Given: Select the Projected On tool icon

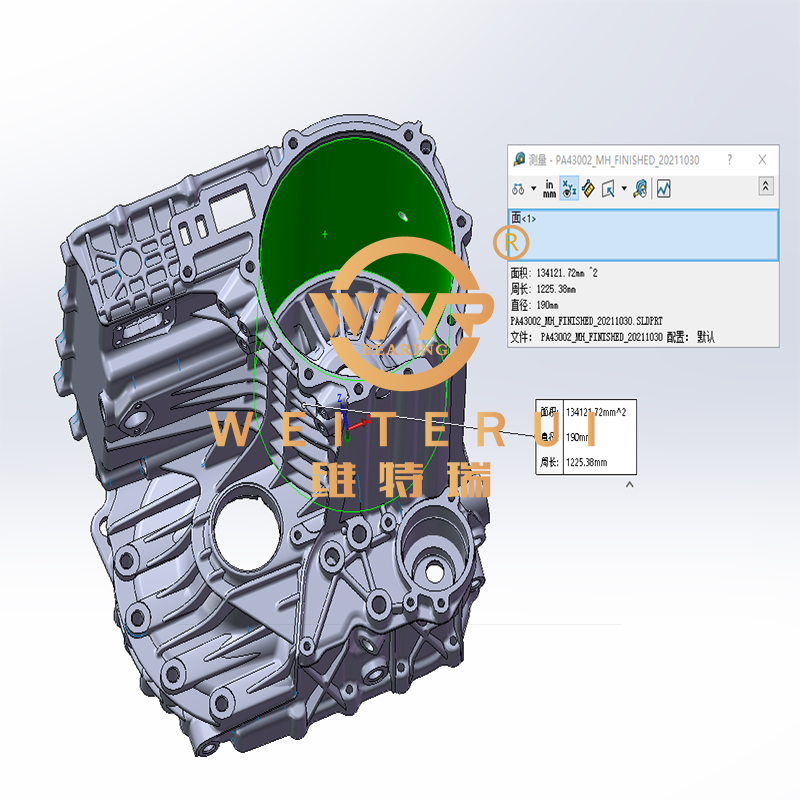Looking at the screenshot, I should [607, 188].
